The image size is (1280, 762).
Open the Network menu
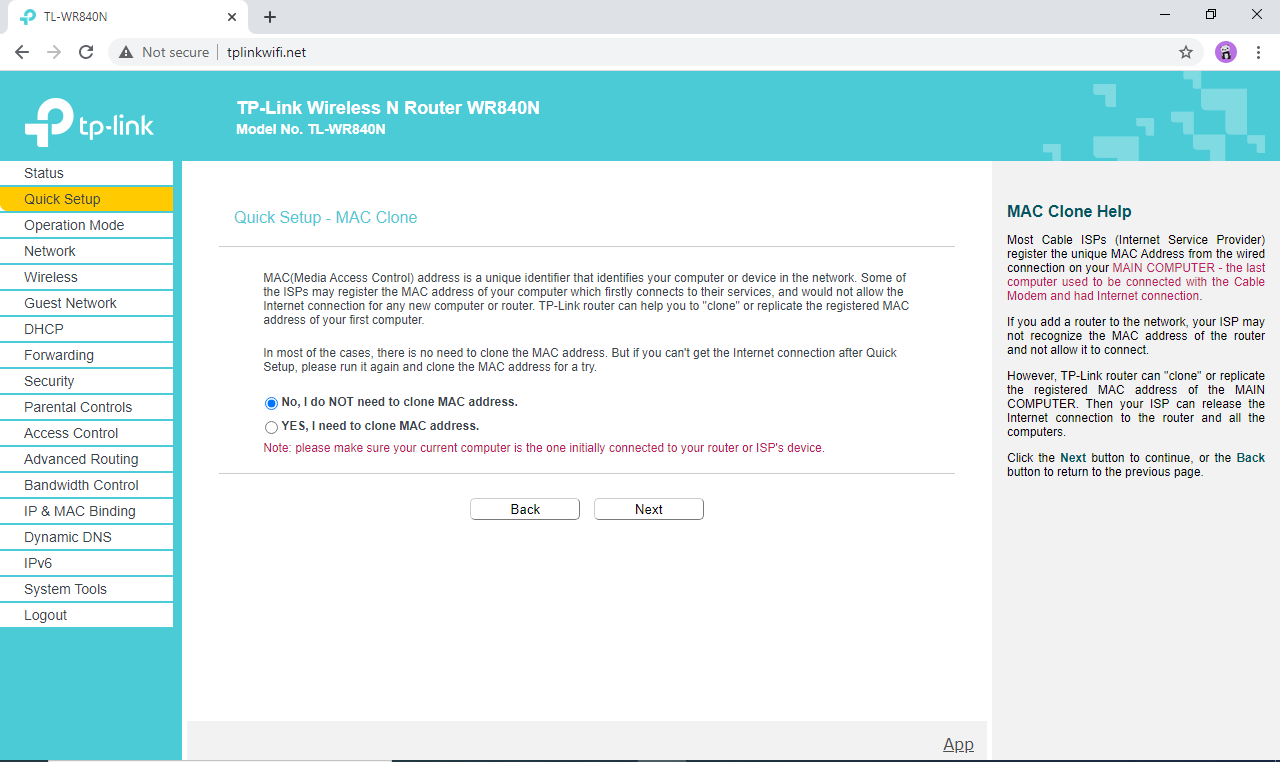click(87, 251)
